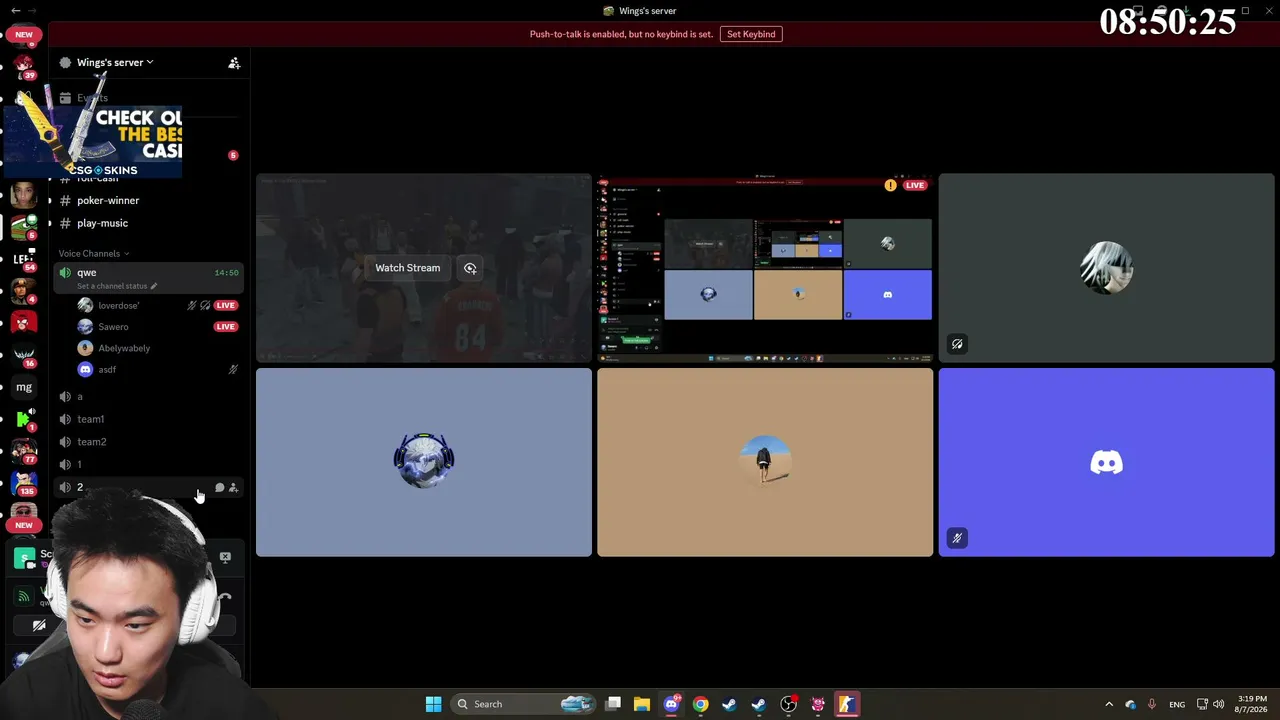Click the microphone icon in the system tray
The image size is (1280, 720).
[1152, 704]
